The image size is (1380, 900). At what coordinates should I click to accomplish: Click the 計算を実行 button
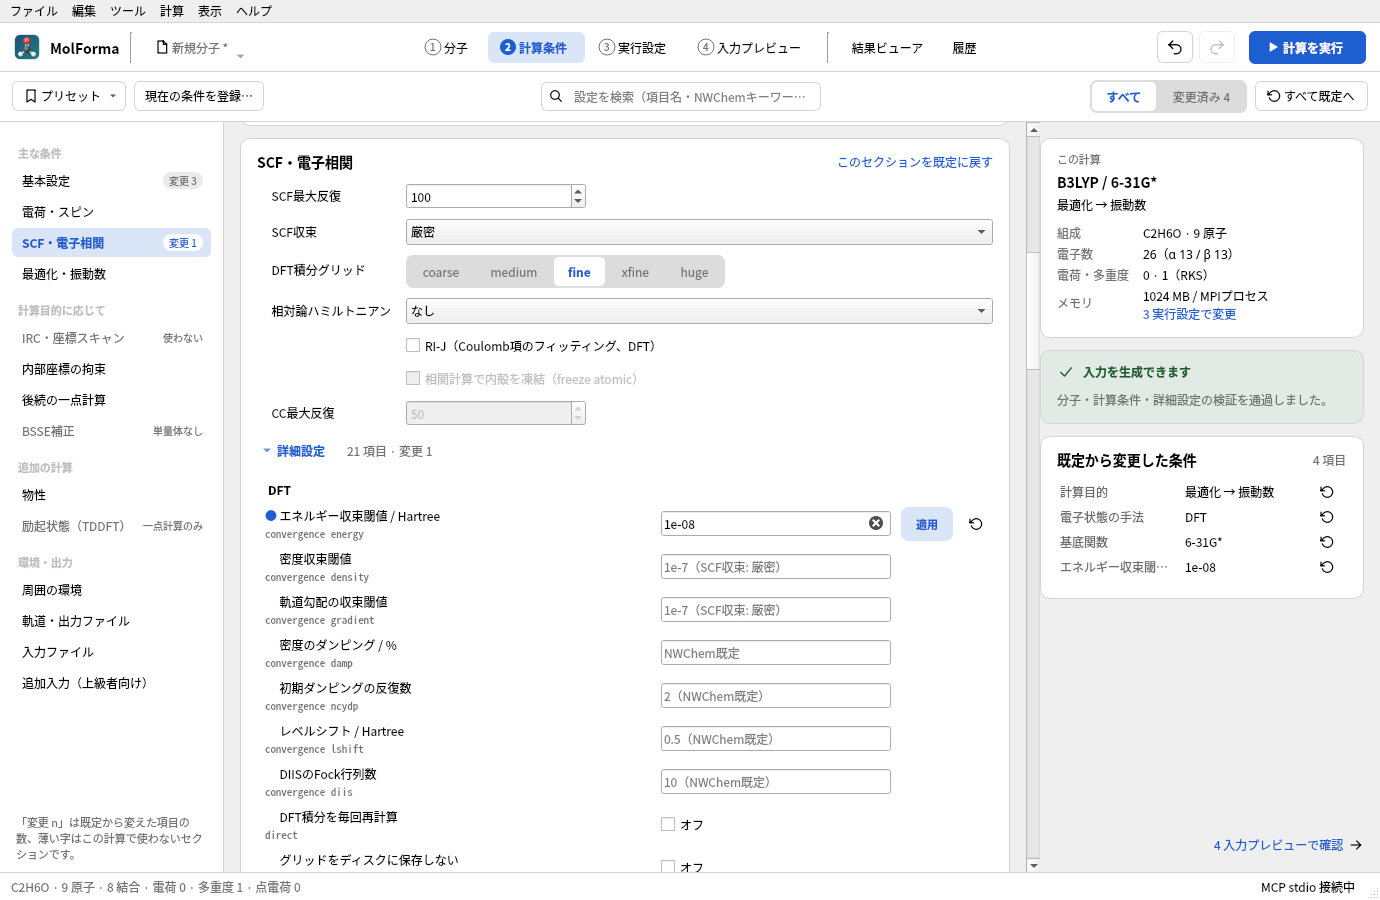coord(1307,47)
